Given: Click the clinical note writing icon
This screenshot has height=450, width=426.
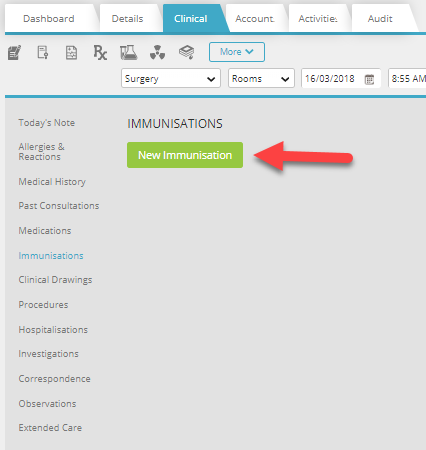Looking at the screenshot, I should [x=14, y=52].
